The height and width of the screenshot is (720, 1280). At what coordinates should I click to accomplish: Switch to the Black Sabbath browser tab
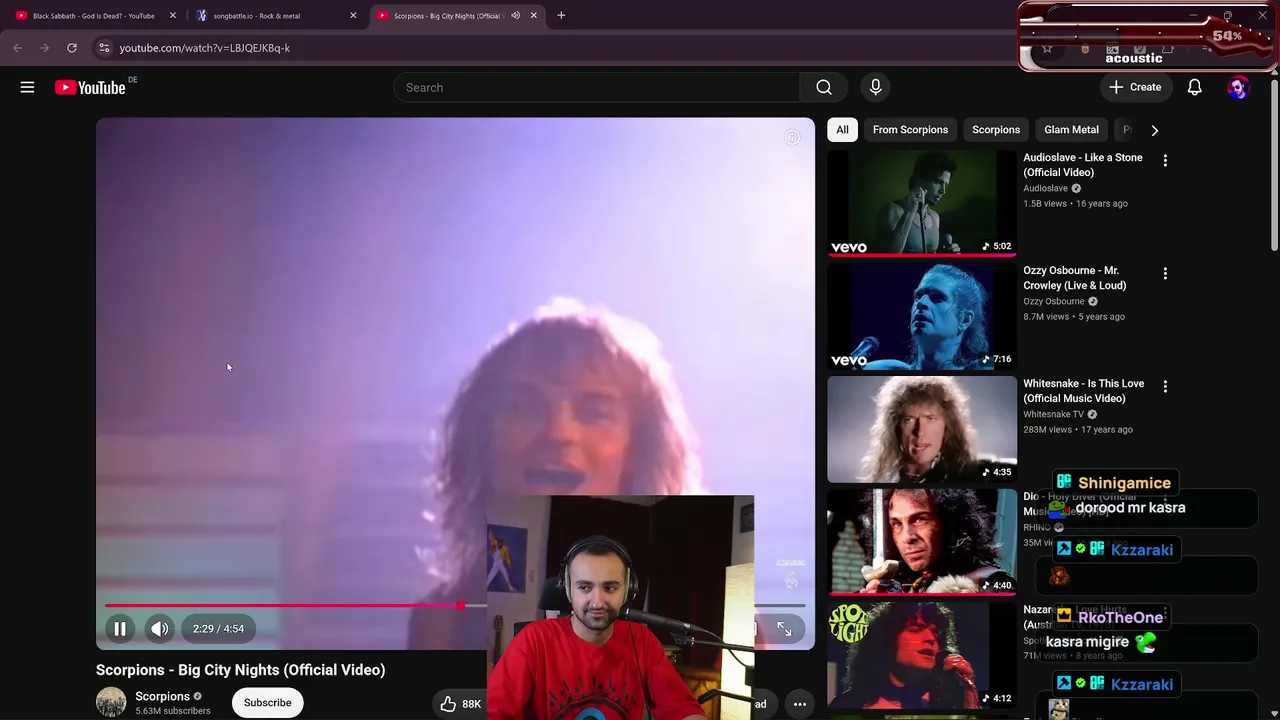(94, 15)
